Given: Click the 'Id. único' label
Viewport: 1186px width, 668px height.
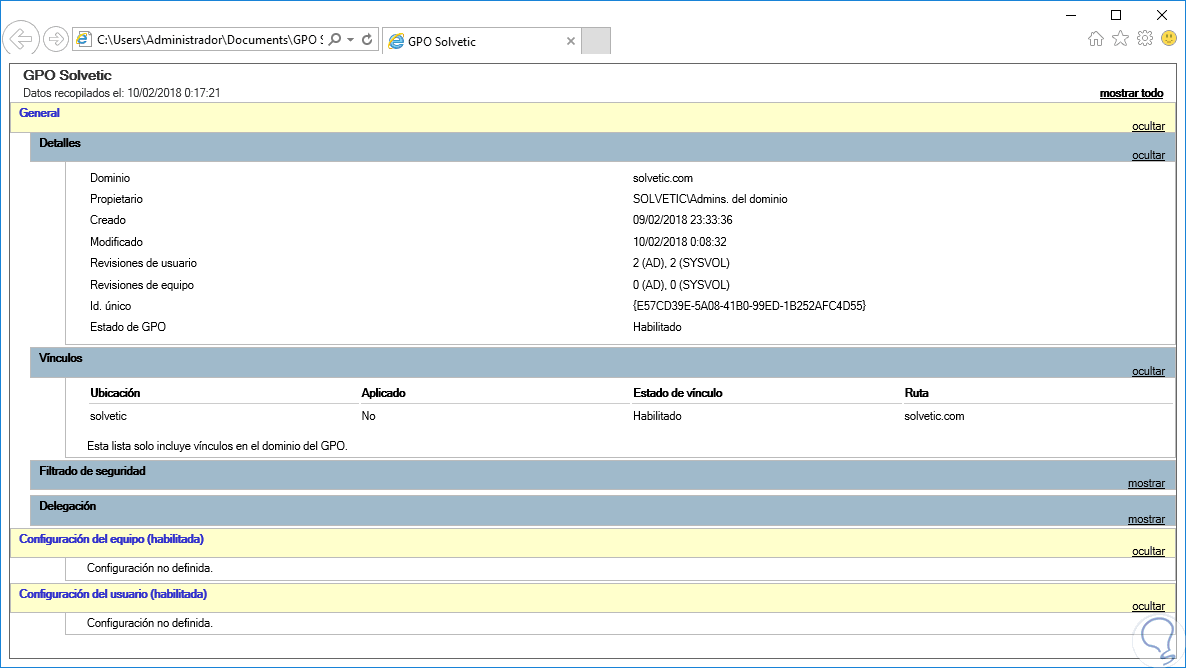Looking at the screenshot, I should tap(110, 306).
